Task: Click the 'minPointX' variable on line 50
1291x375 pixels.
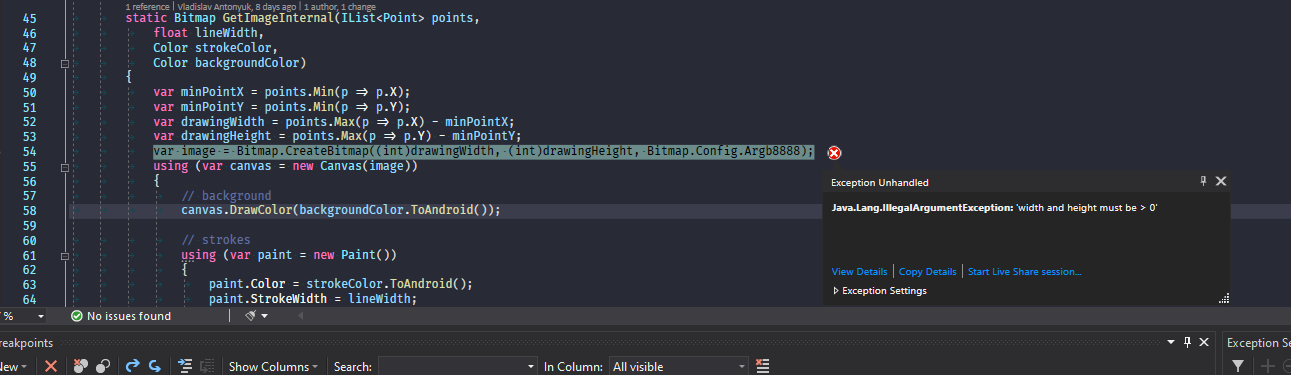Action: coord(212,92)
